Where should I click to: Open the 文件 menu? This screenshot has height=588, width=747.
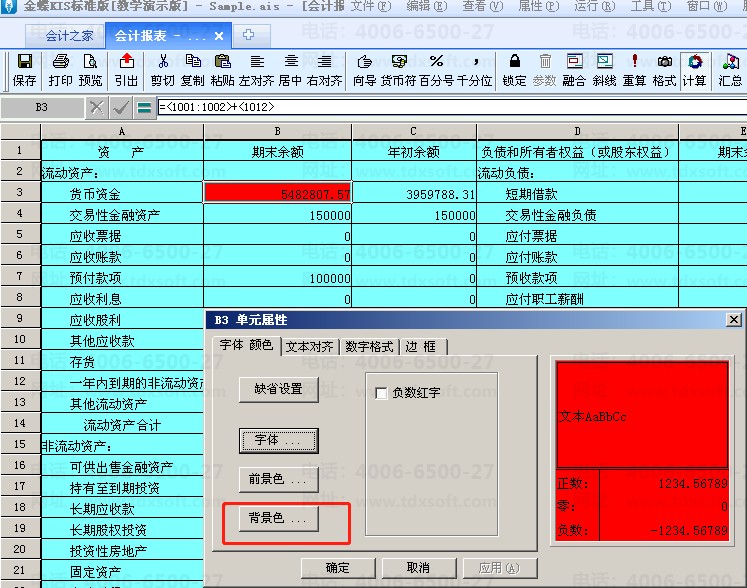click(x=368, y=6)
